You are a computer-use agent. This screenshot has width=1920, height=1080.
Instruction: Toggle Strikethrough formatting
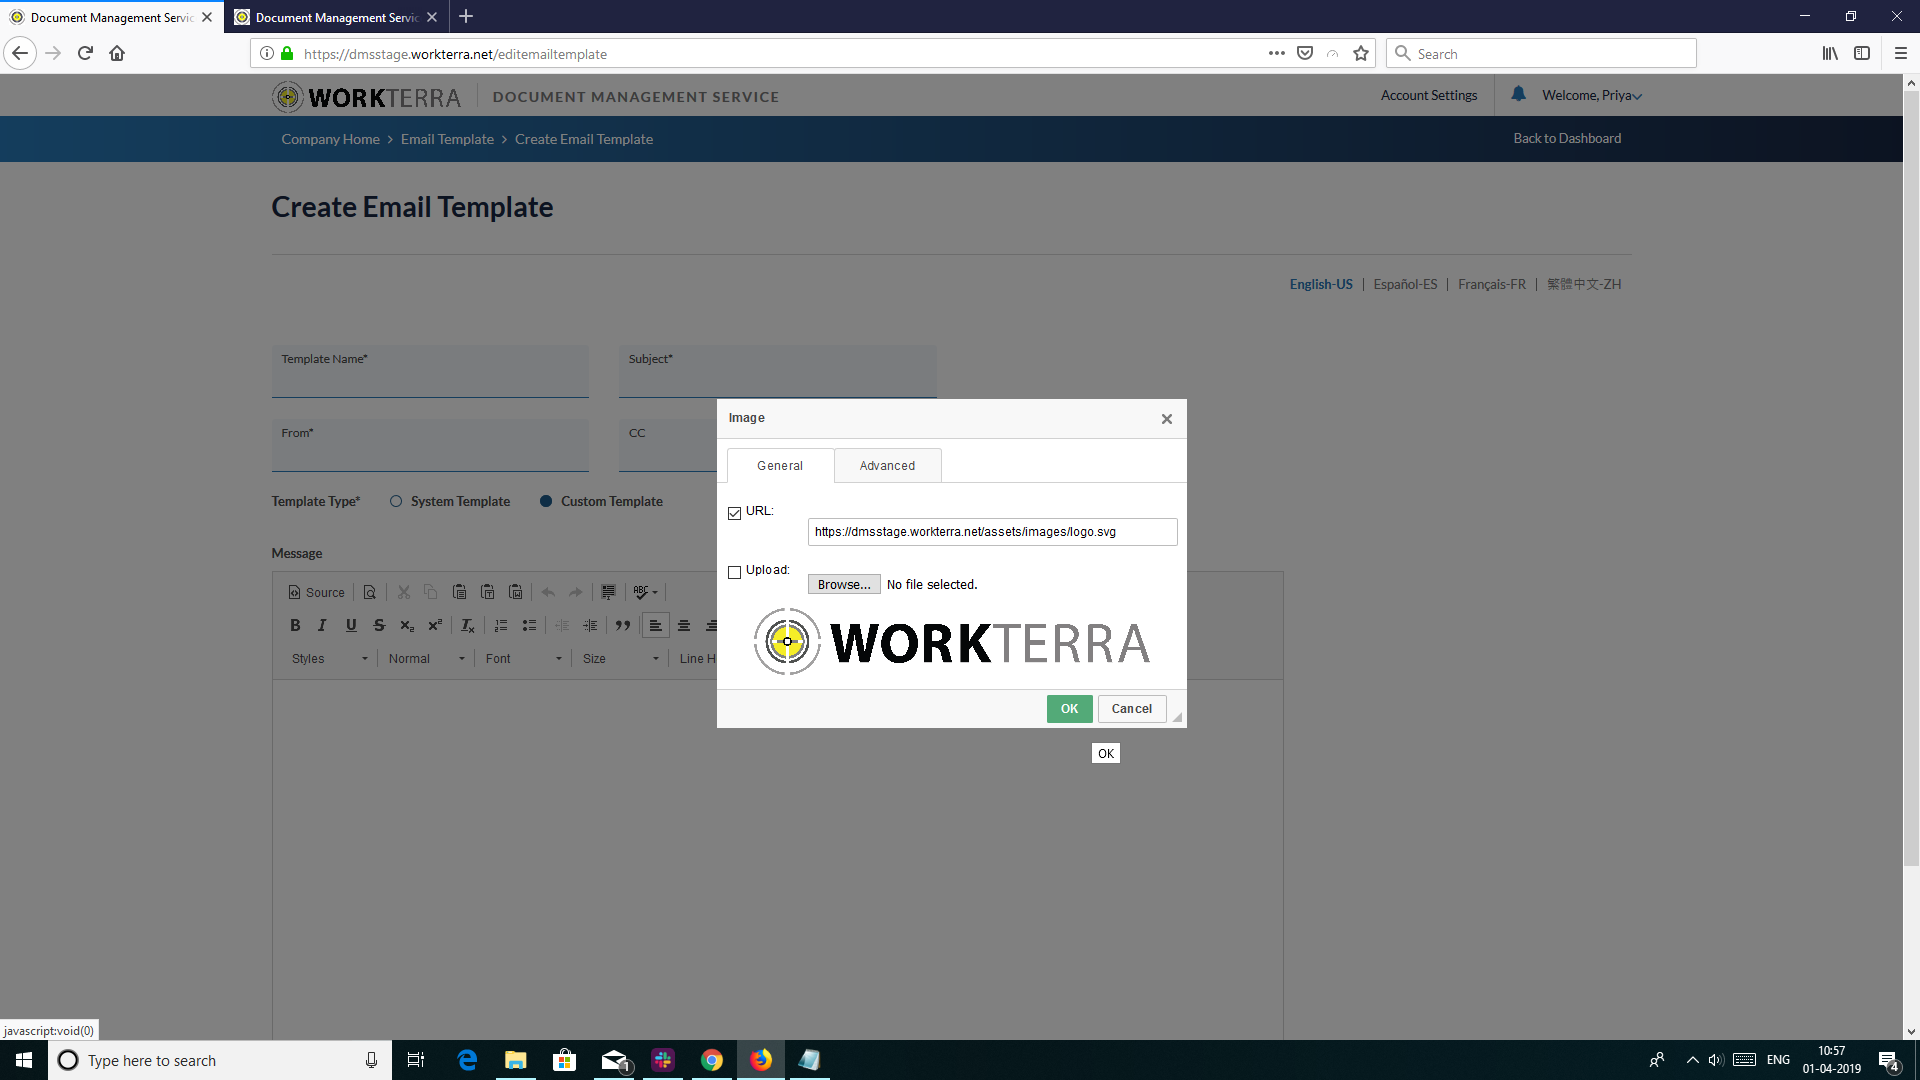click(x=379, y=625)
